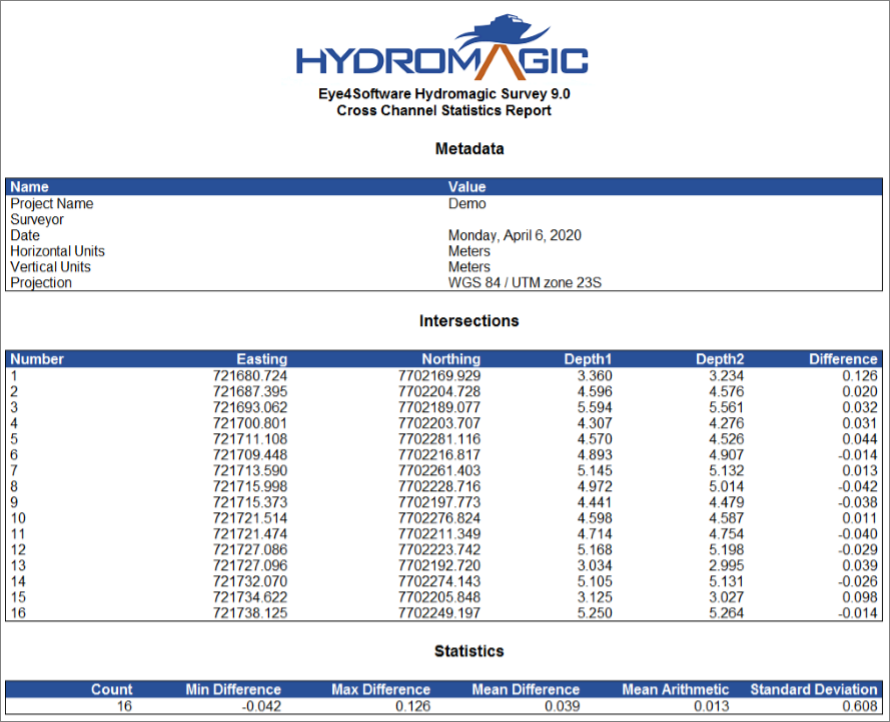Select the projection 'WGS 84 / UTM zone 23S'

tap(524, 283)
